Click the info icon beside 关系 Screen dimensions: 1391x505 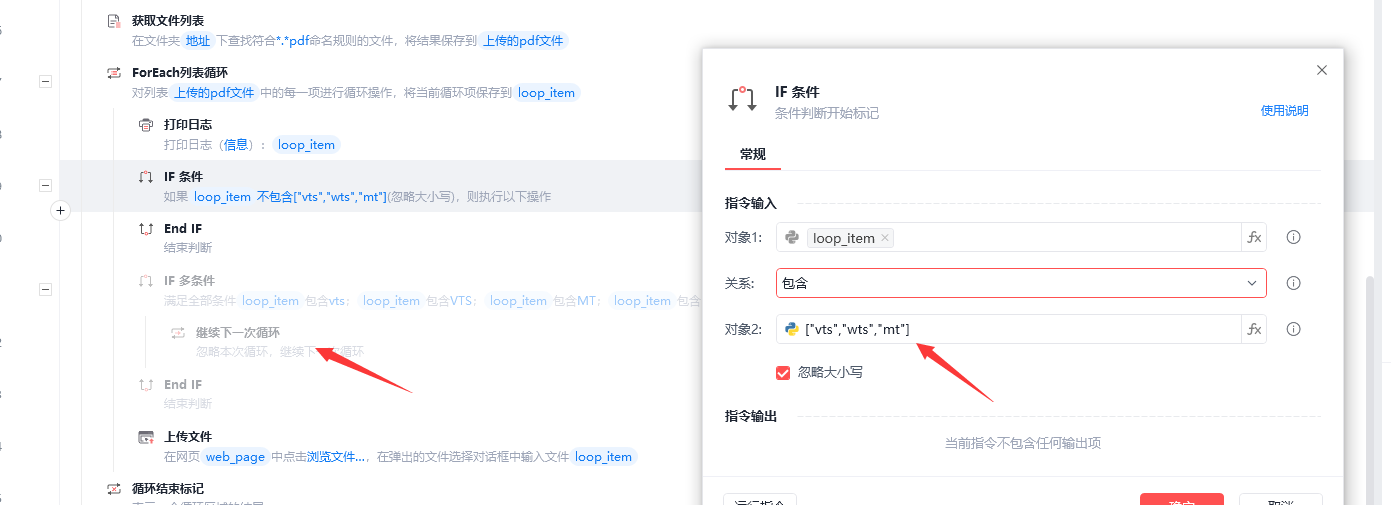tap(1293, 283)
